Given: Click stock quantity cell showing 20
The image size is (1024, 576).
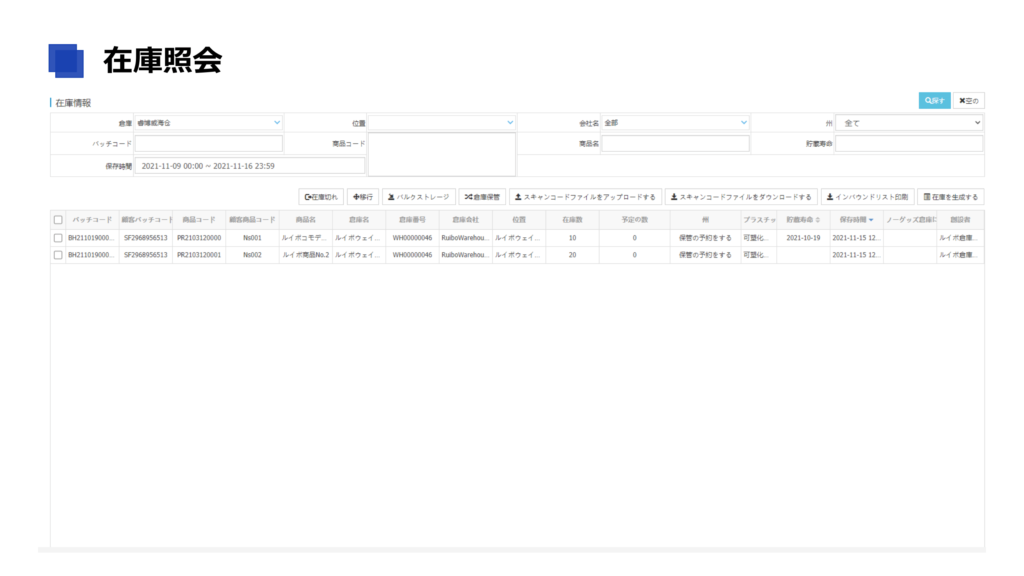Looking at the screenshot, I should (572, 255).
